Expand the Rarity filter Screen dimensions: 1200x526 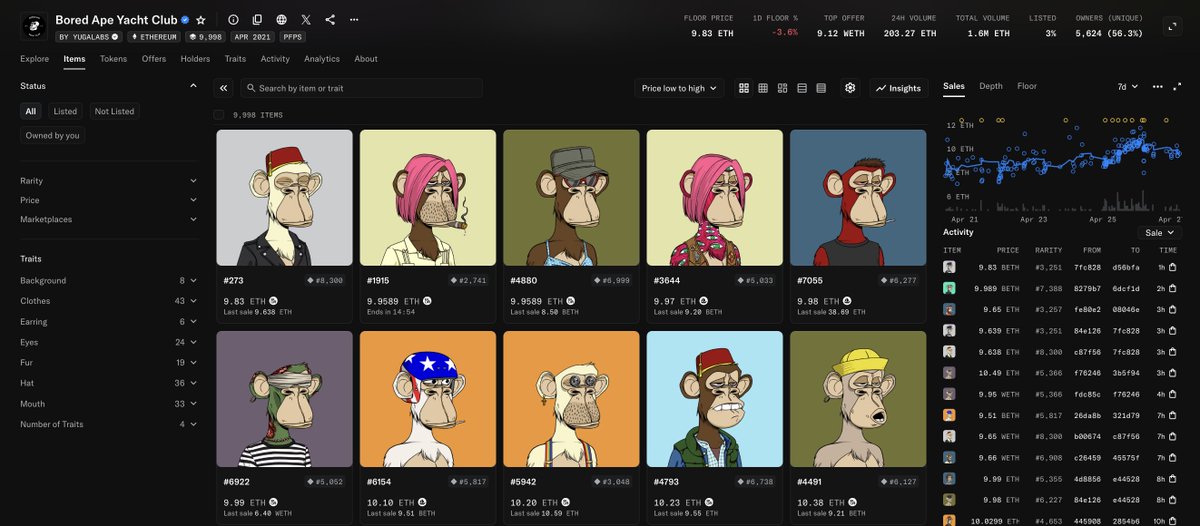109,181
